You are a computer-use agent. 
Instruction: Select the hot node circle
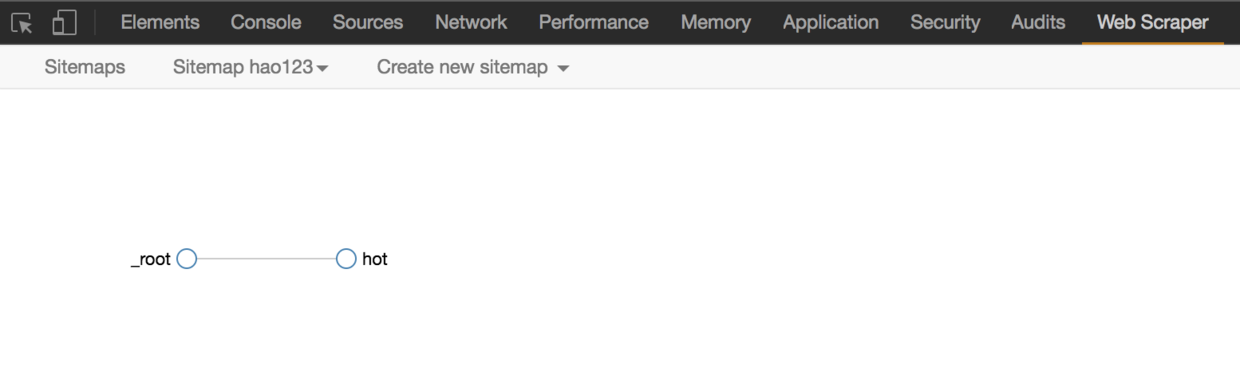coord(346,259)
